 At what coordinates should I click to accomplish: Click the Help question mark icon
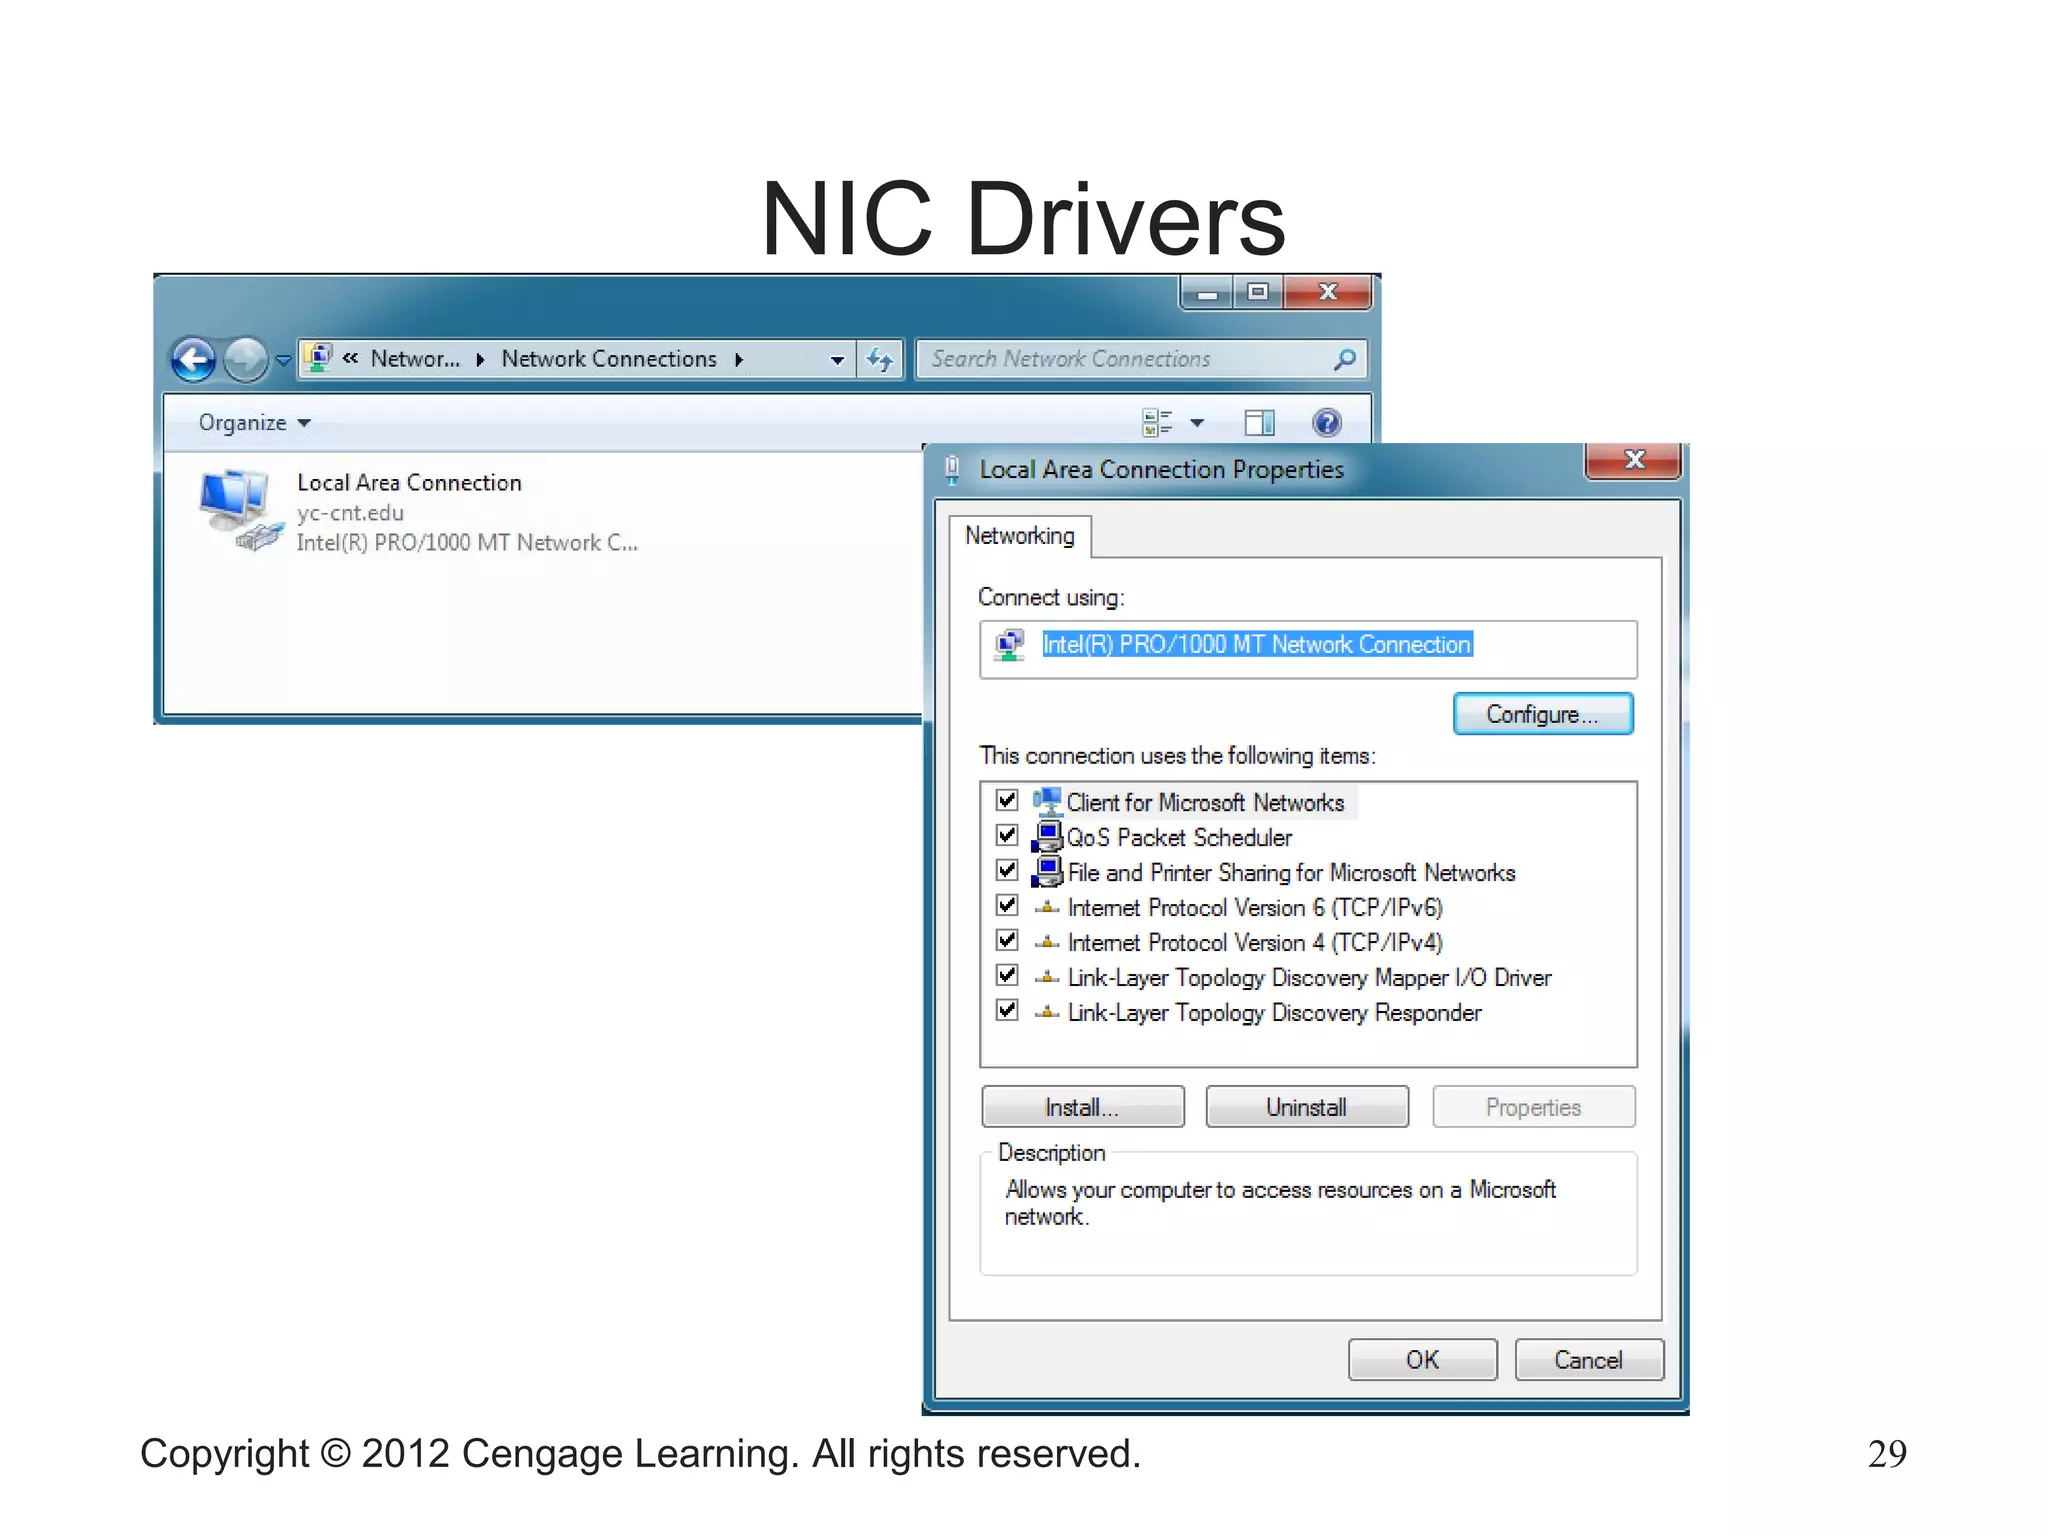1327,423
